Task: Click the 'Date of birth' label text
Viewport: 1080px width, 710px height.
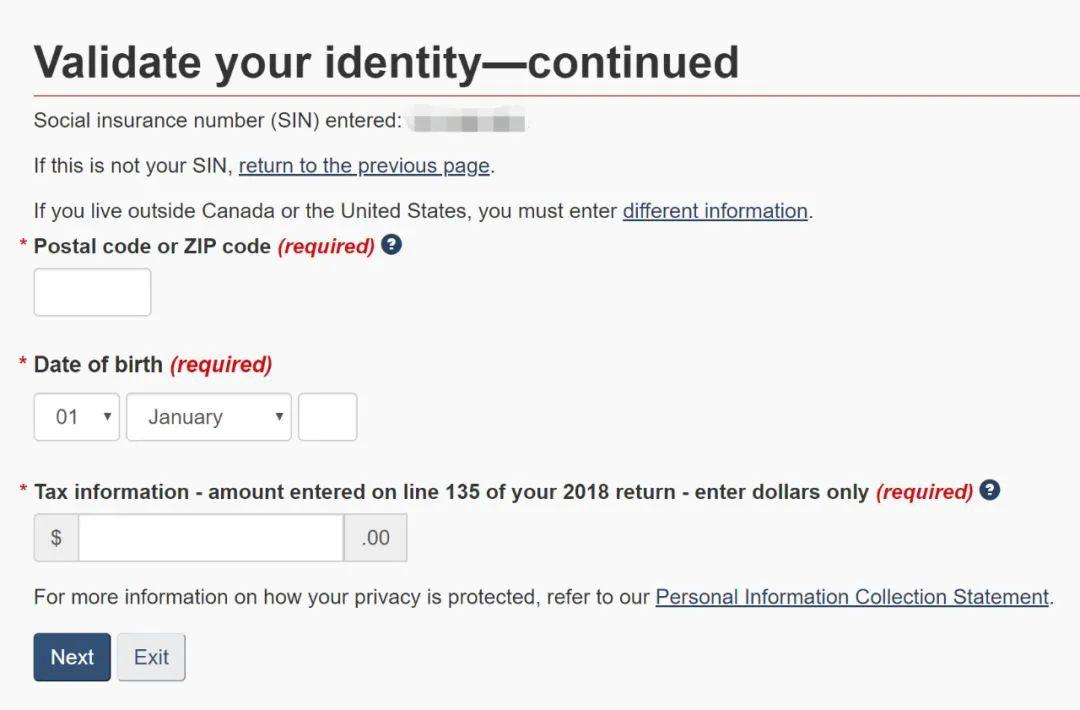Action: [x=98, y=365]
